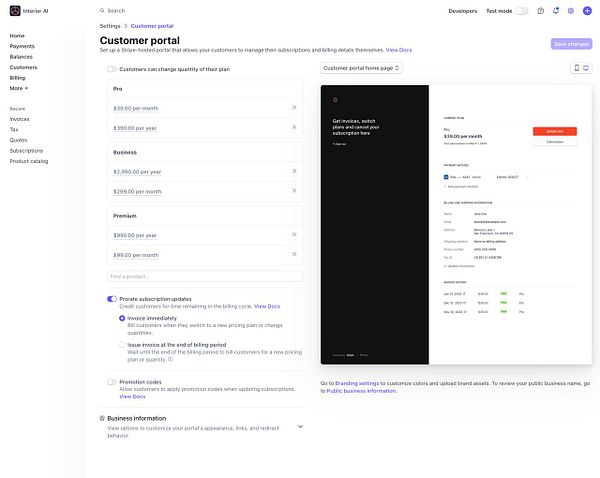Switch preview to desktop monitor icon

point(586,68)
